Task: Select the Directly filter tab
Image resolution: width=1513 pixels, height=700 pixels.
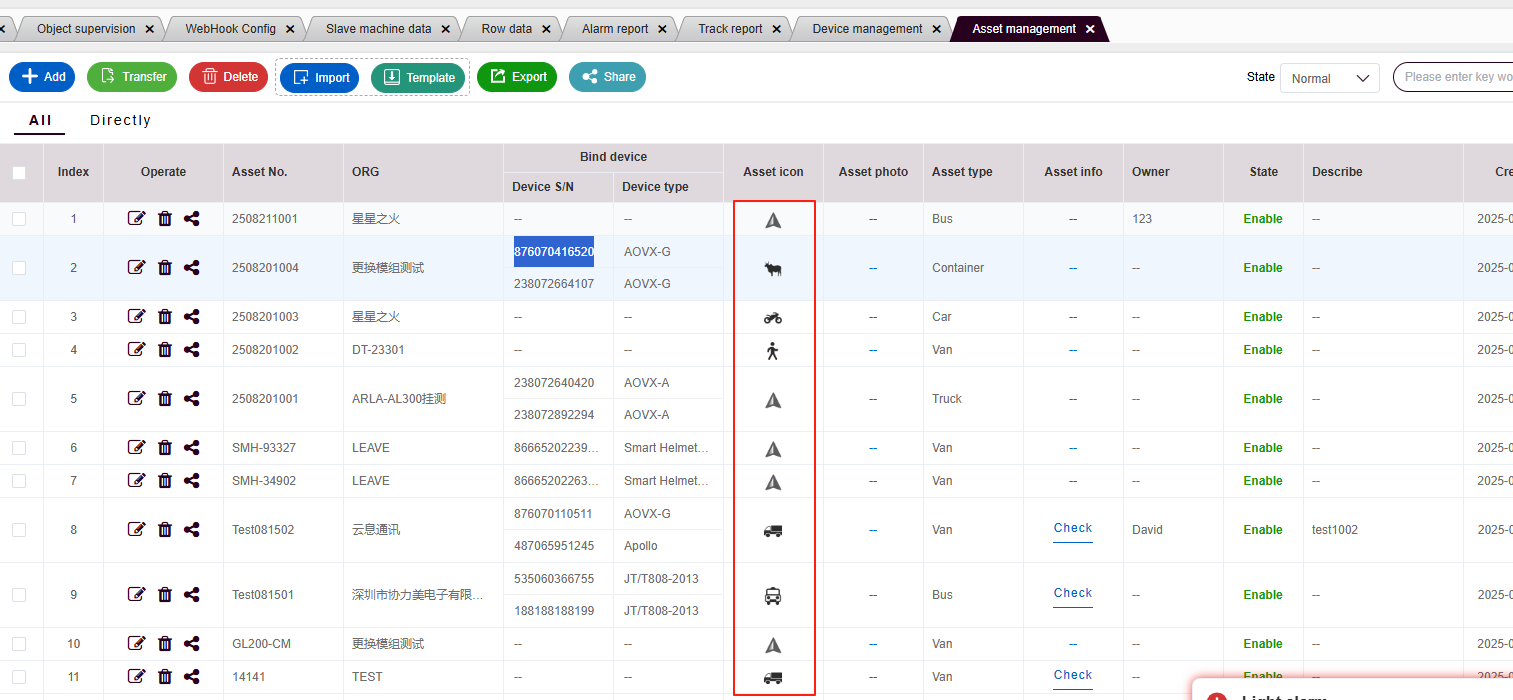Action: pos(120,120)
